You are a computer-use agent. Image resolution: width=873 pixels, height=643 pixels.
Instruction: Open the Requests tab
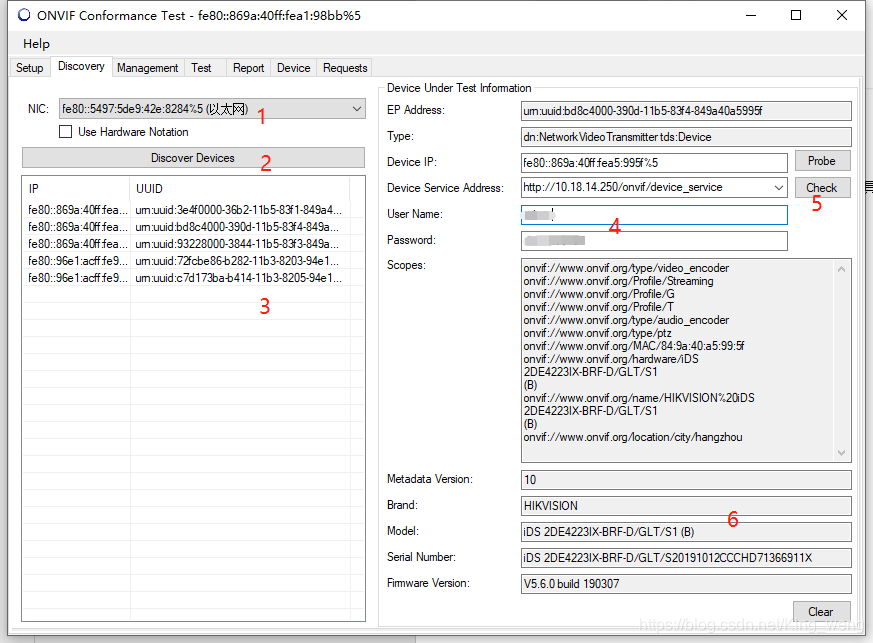coord(344,67)
